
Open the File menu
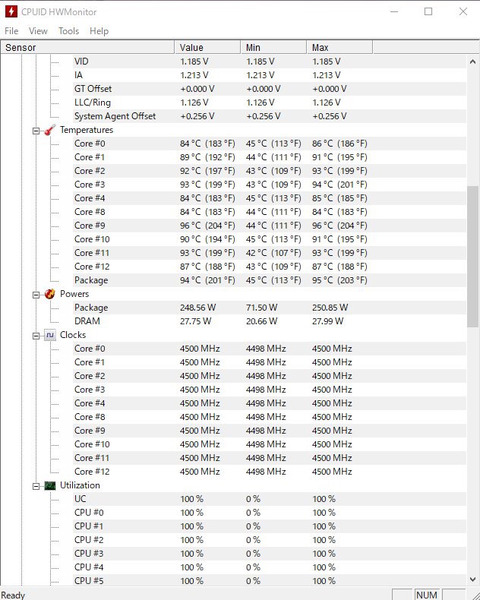11,31
